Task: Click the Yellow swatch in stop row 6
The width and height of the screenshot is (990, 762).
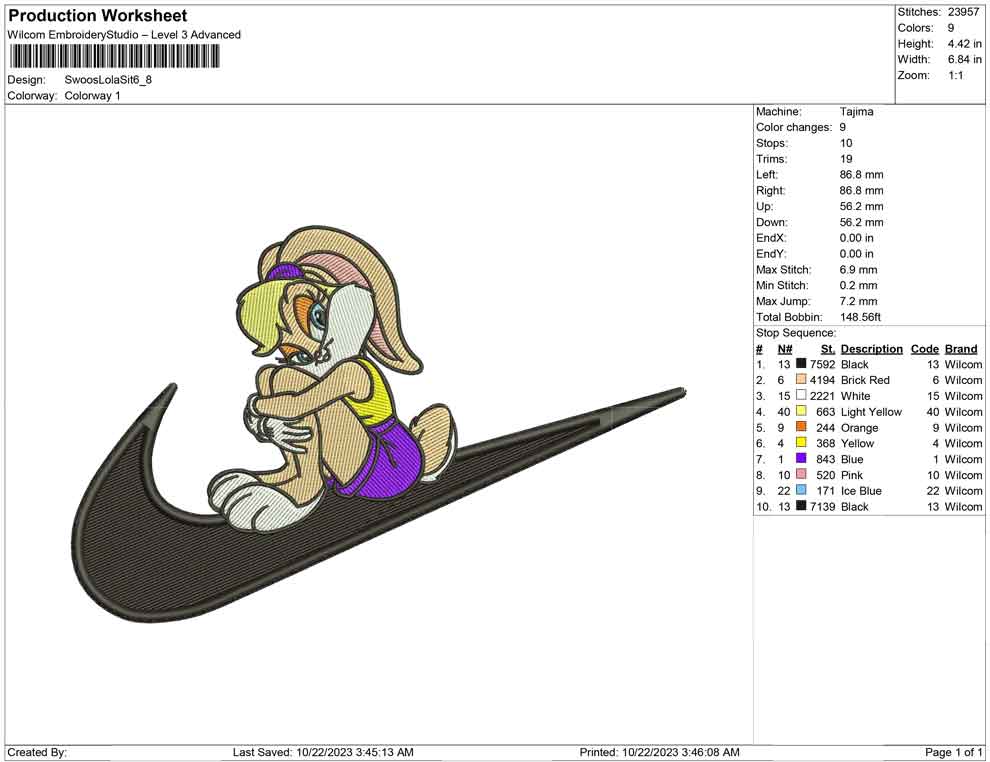Action: click(801, 443)
